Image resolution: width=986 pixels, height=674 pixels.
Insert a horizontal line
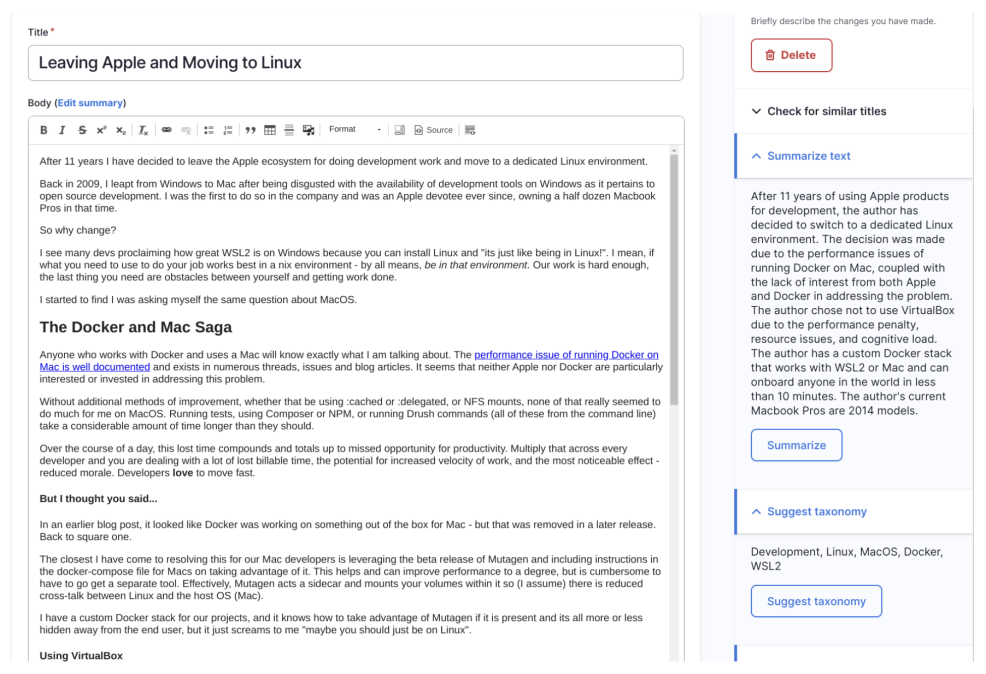[289, 130]
